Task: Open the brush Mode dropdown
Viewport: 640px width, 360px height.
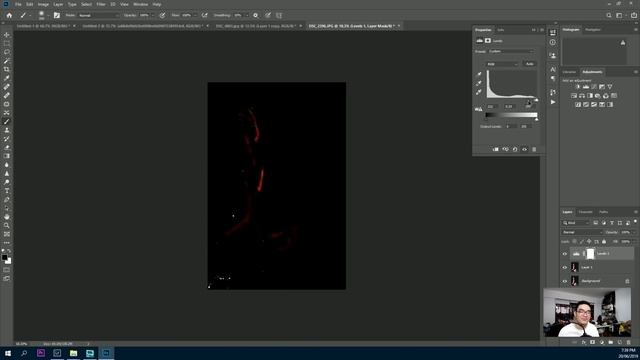Action: click(98, 15)
